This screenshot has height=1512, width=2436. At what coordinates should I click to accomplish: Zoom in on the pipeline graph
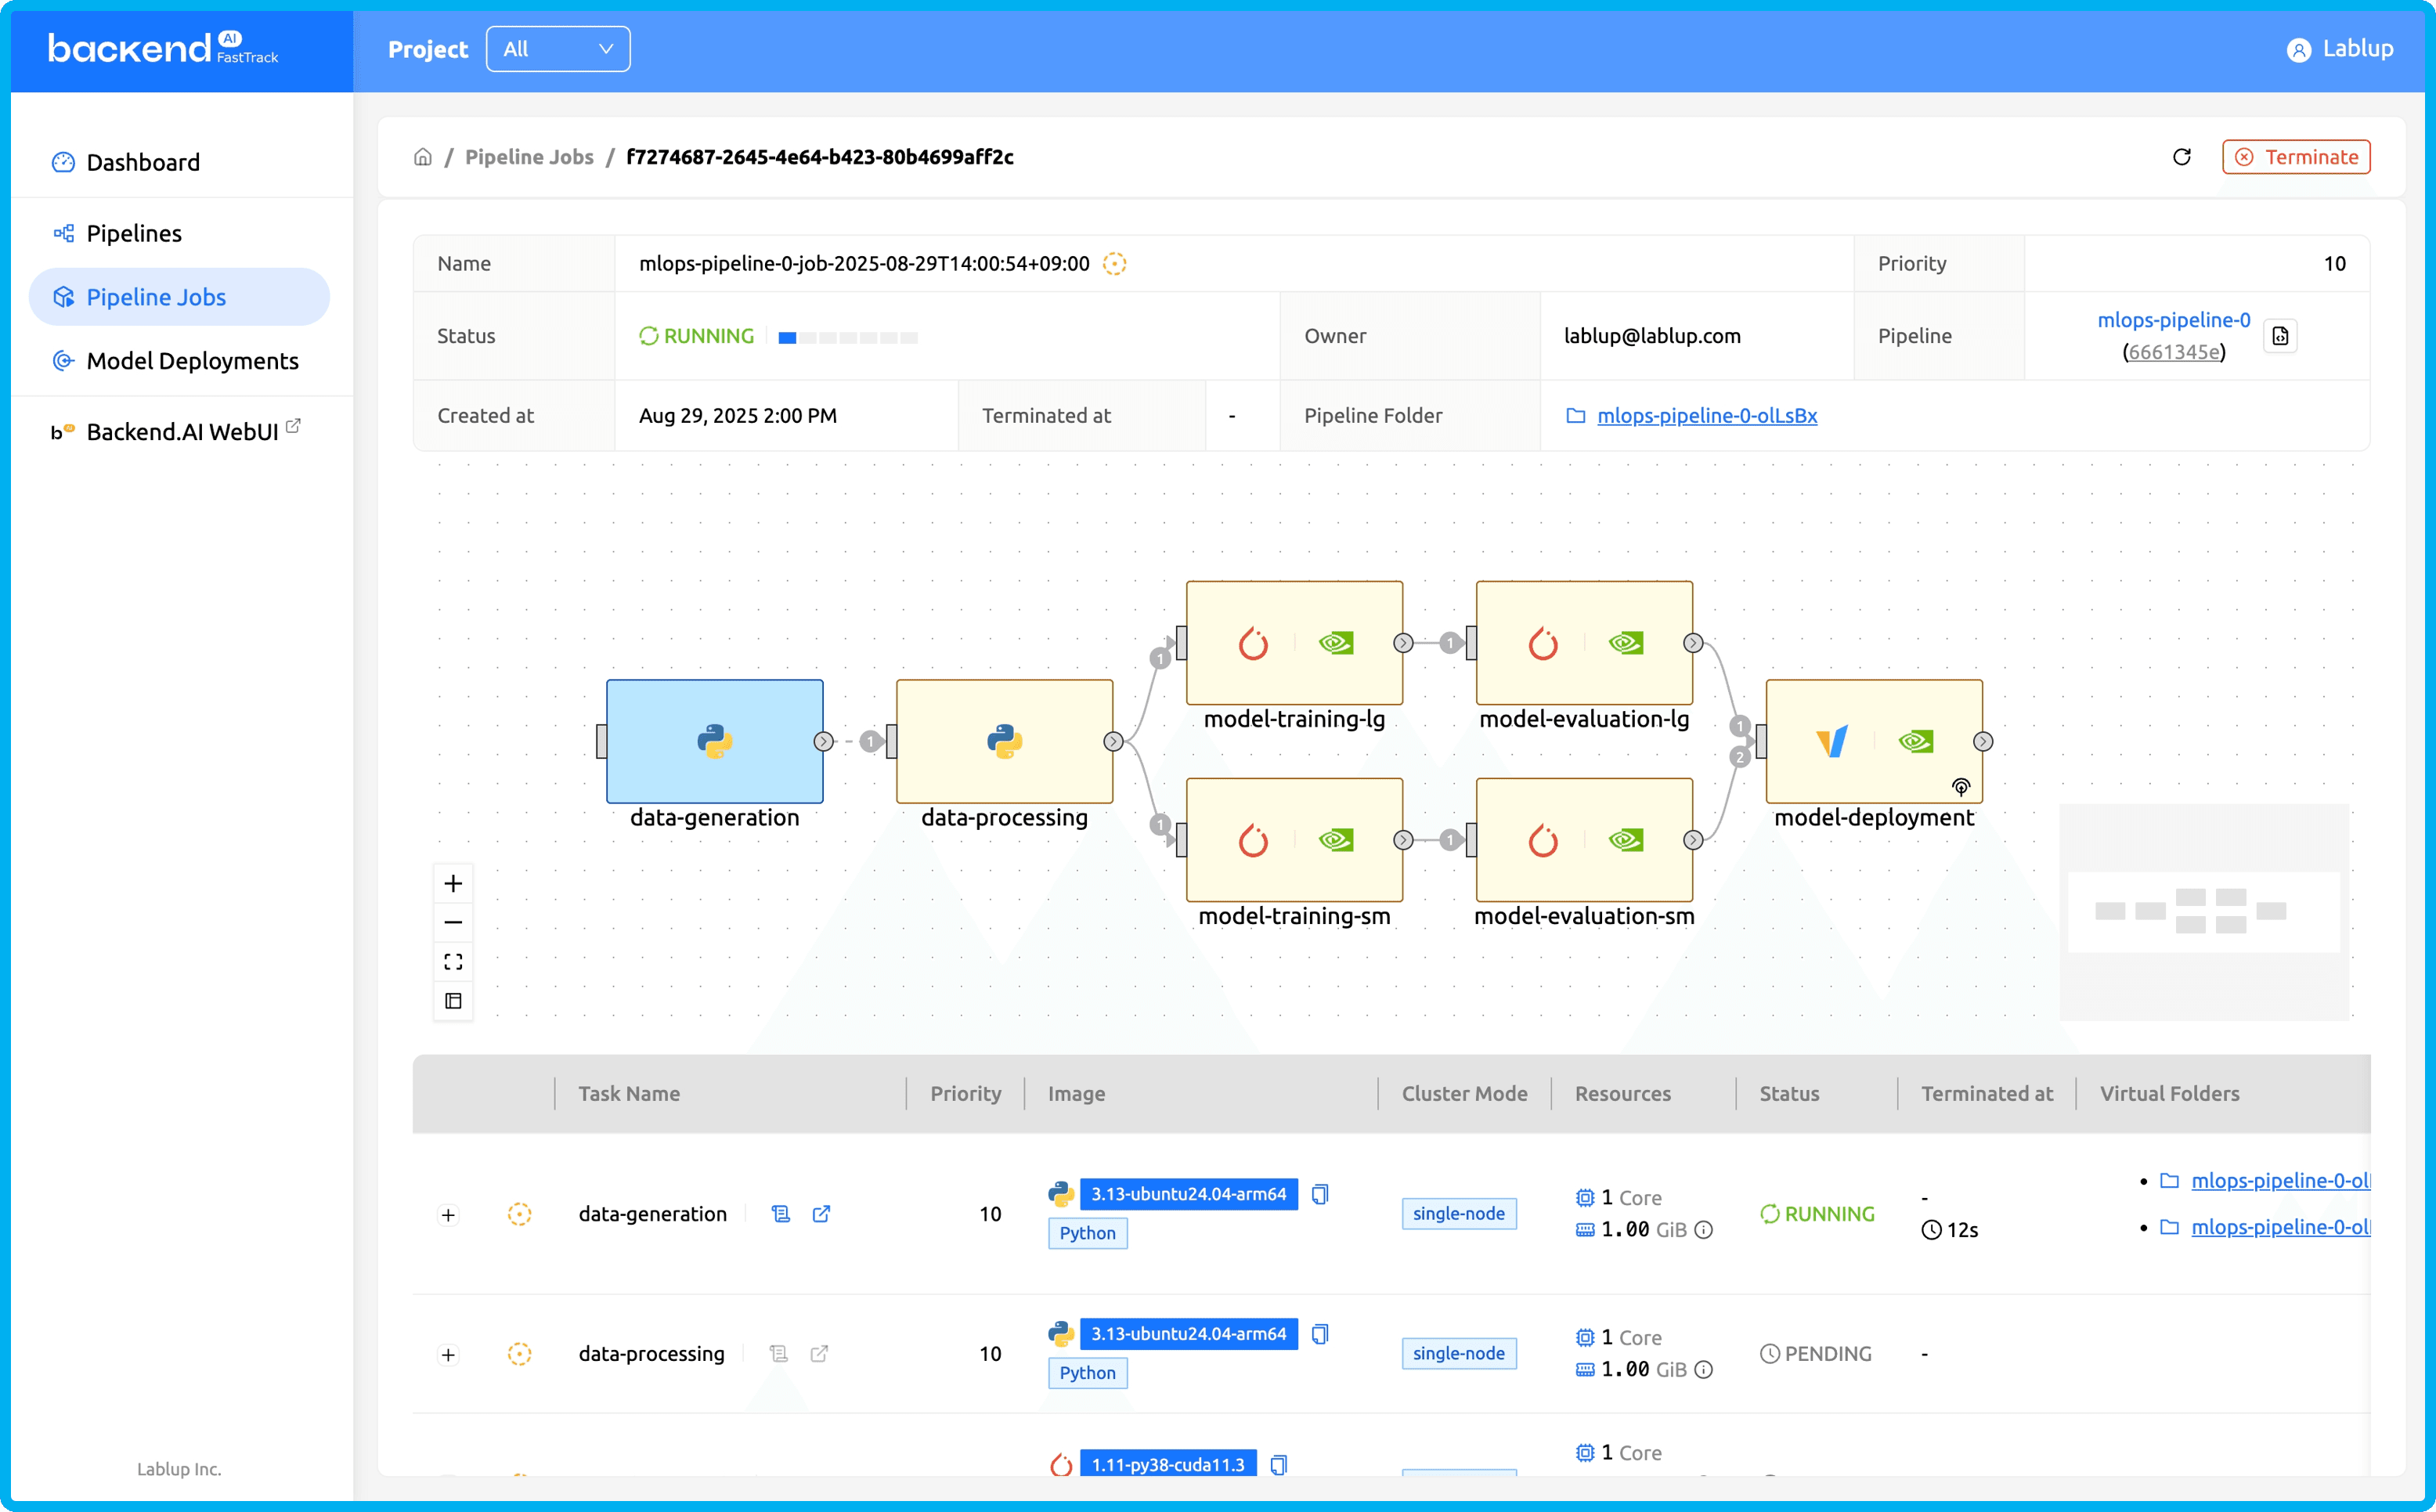[x=453, y=883]
